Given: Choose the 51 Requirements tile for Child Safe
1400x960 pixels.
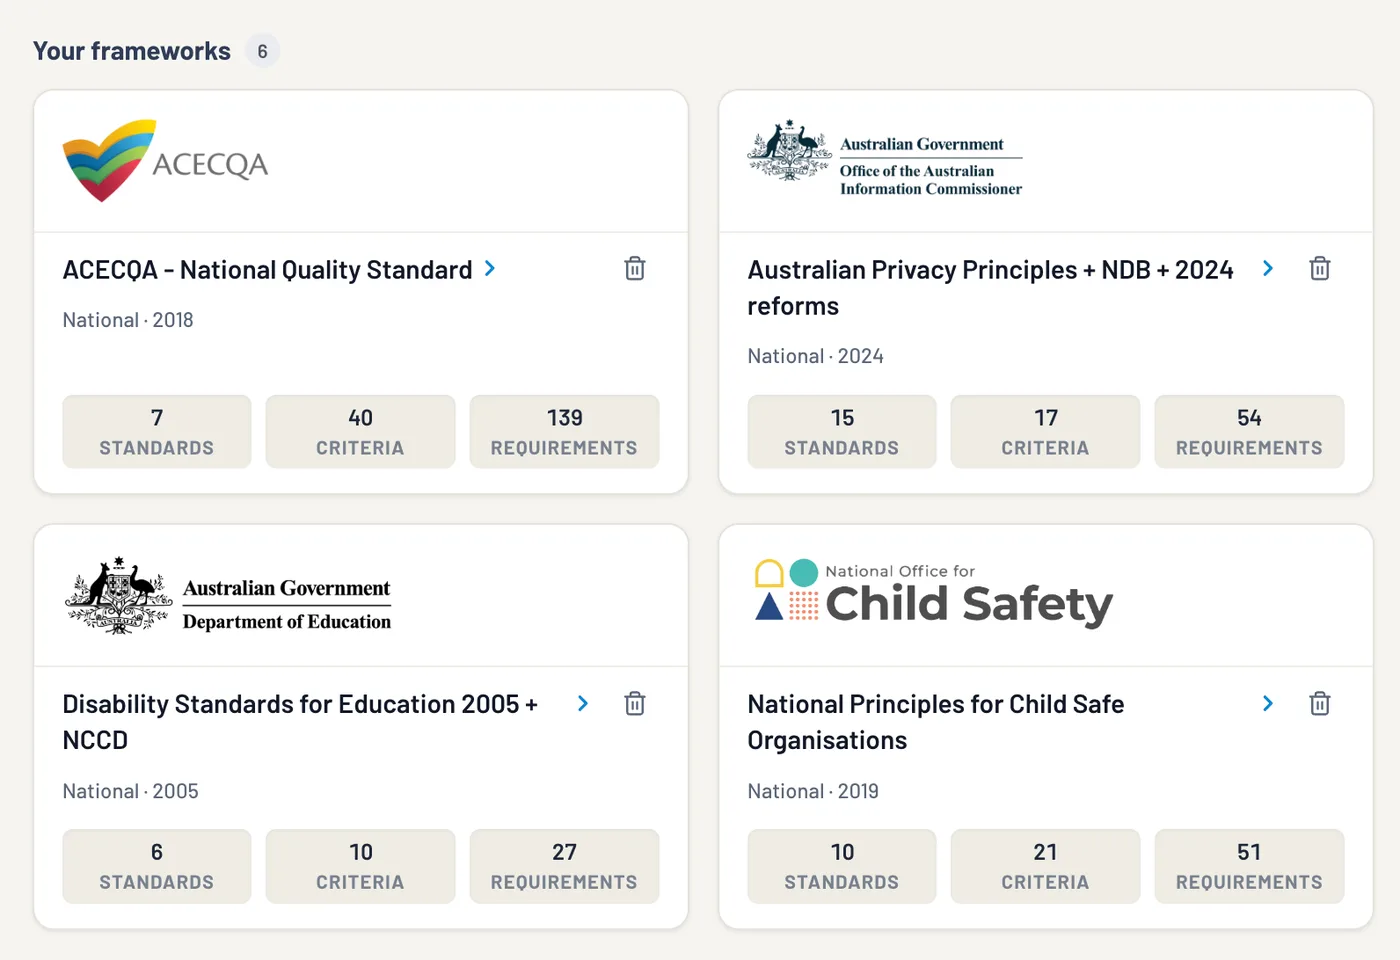Looking at the screenshot, I should click(1250, 866).
